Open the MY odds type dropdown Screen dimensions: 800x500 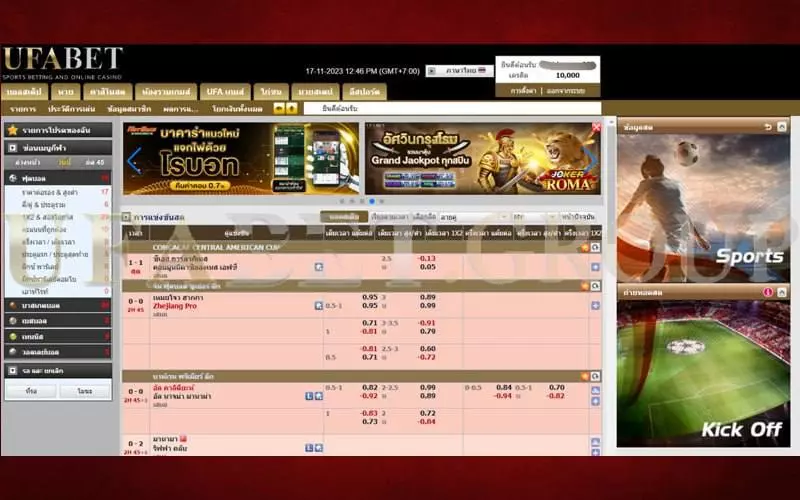(x=532, y=217)
